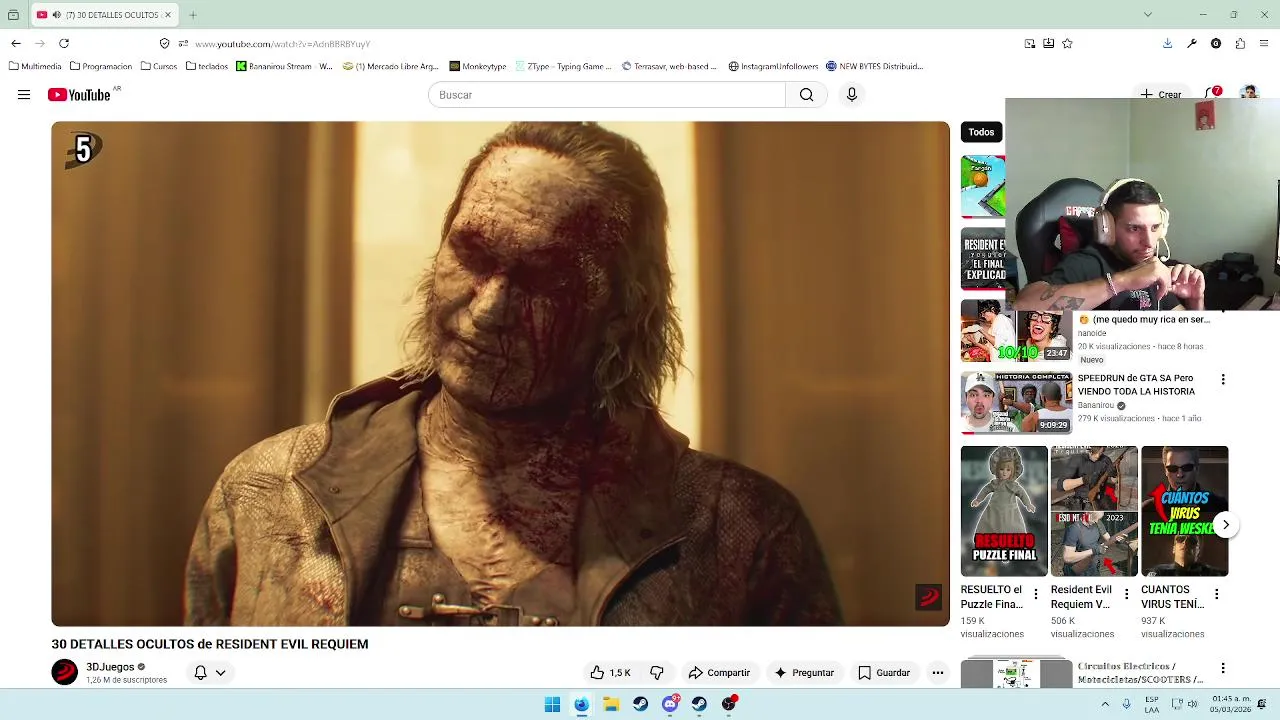
Task: Open the 3DJuegos channel avatar
Action: 65,672
